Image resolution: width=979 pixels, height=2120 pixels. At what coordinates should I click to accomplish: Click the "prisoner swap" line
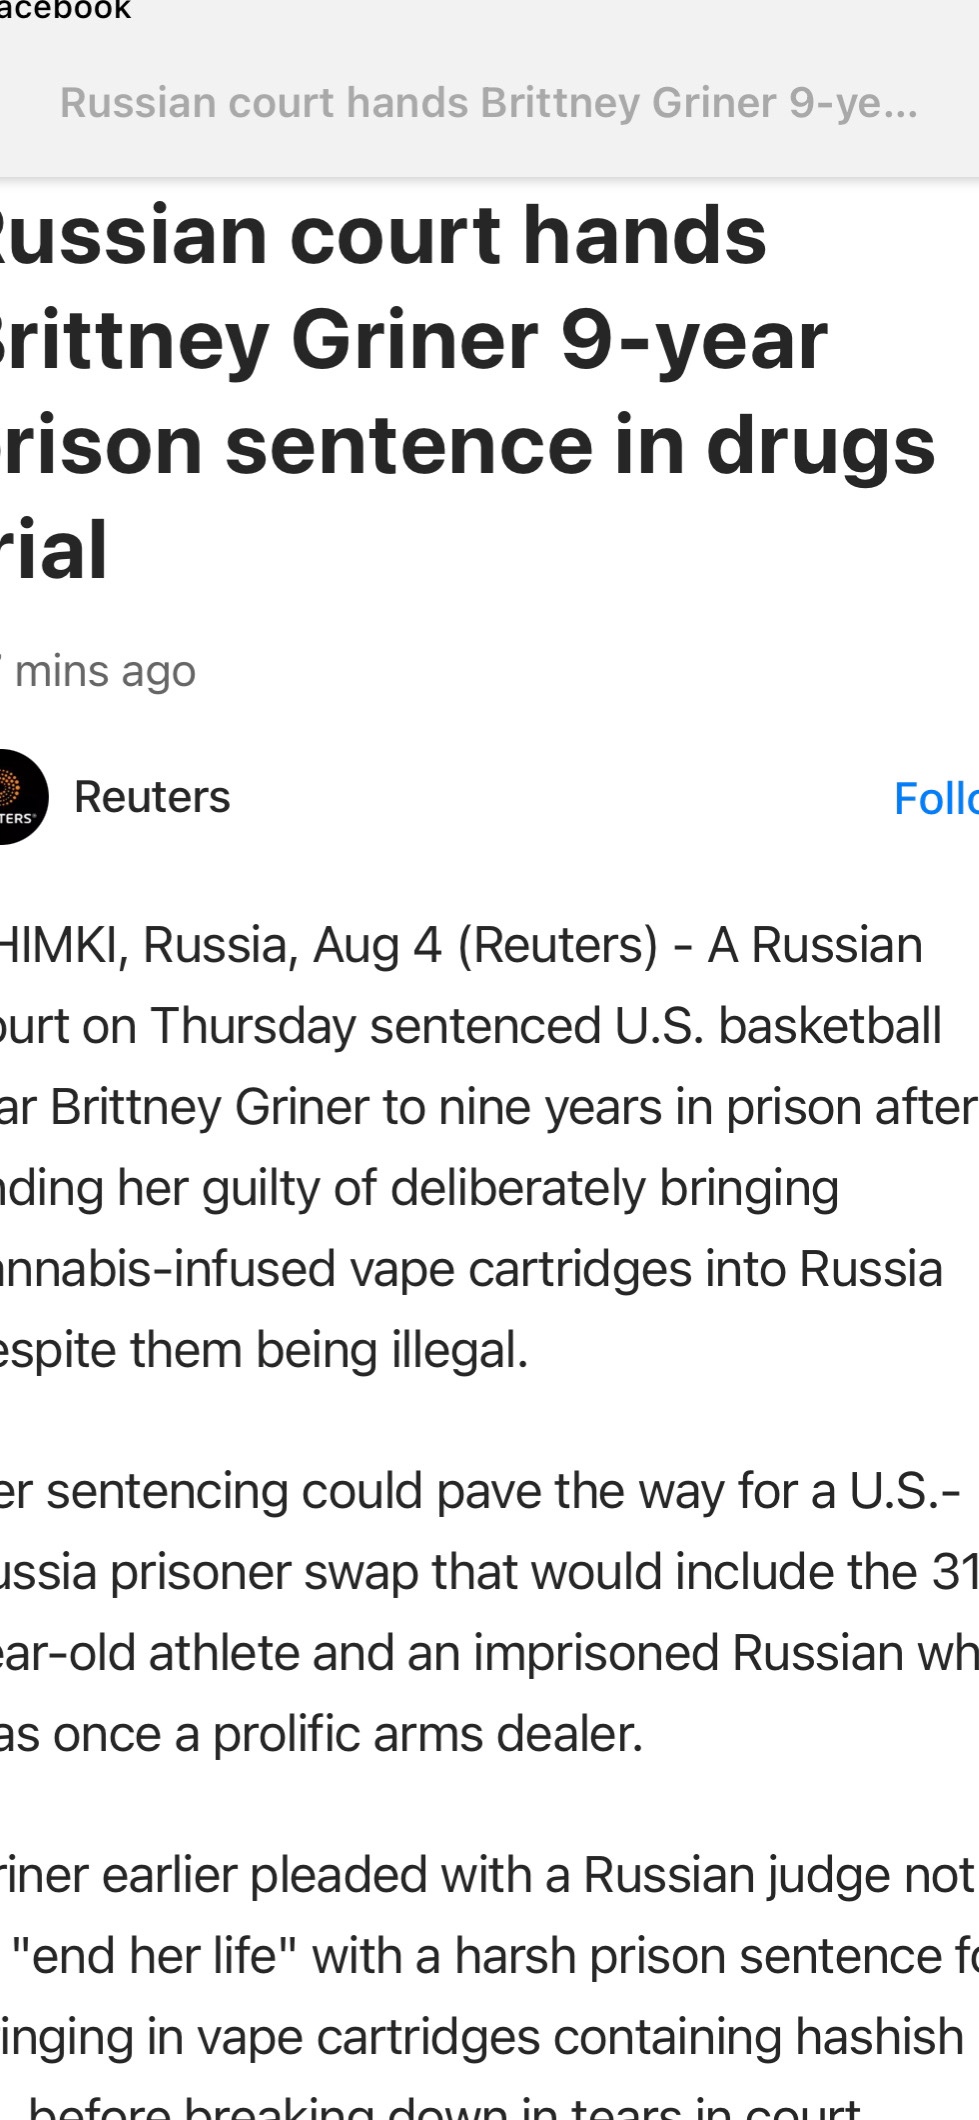click(489, 1572)
